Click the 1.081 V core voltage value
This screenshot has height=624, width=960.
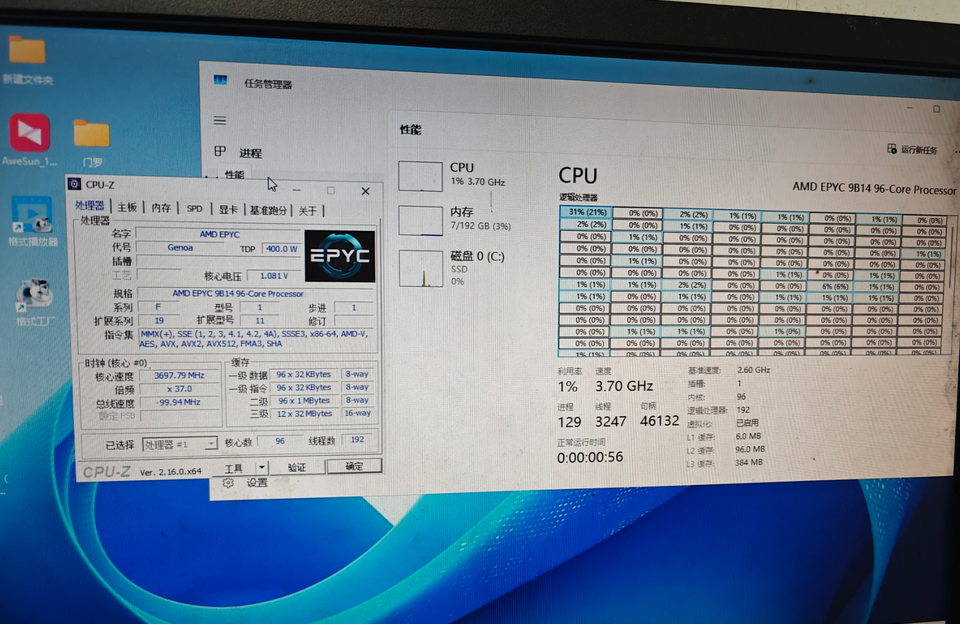coord(274,276)
